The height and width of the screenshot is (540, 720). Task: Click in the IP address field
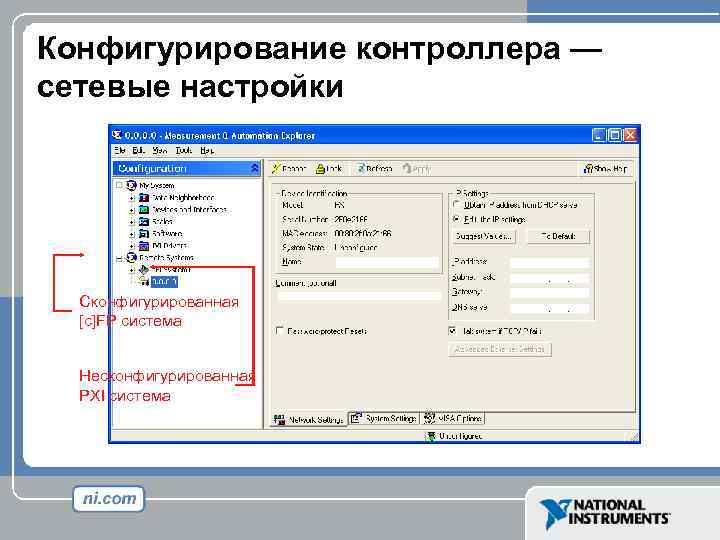[x=550, y=262]
